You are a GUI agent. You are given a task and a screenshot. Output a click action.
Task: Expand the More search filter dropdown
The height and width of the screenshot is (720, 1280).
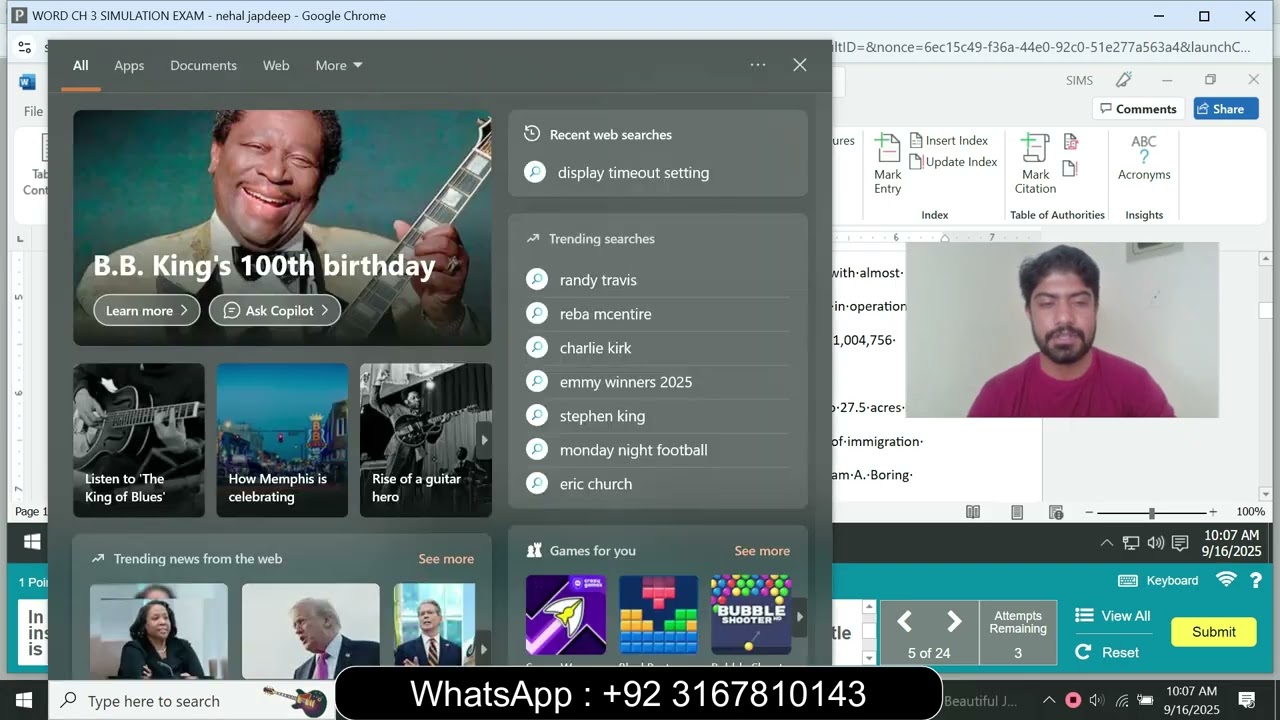pyautogui.click(x=339, y=65)
